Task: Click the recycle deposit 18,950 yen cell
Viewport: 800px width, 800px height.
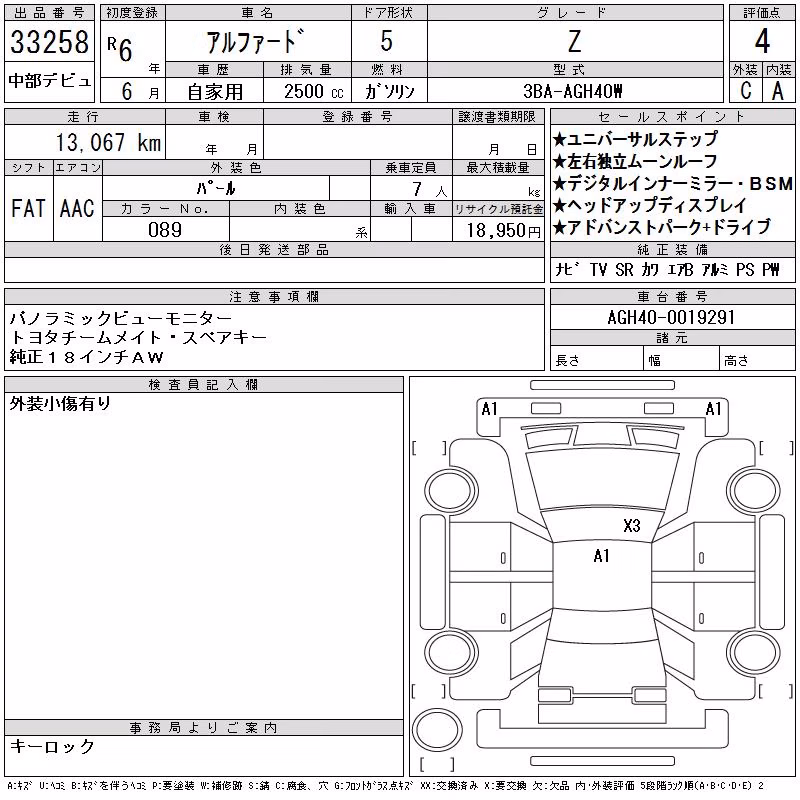Action: [498, 230]
